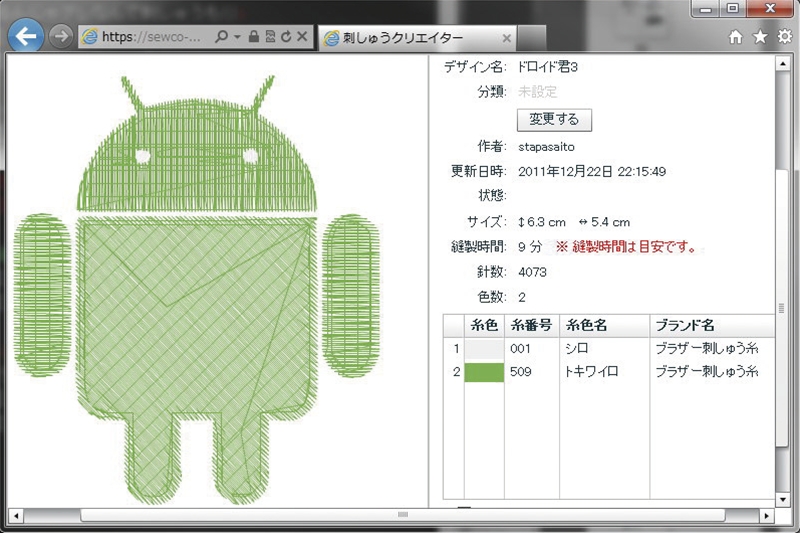Maximize the browser window
This screenshot has height=533, width=800.
733,9
